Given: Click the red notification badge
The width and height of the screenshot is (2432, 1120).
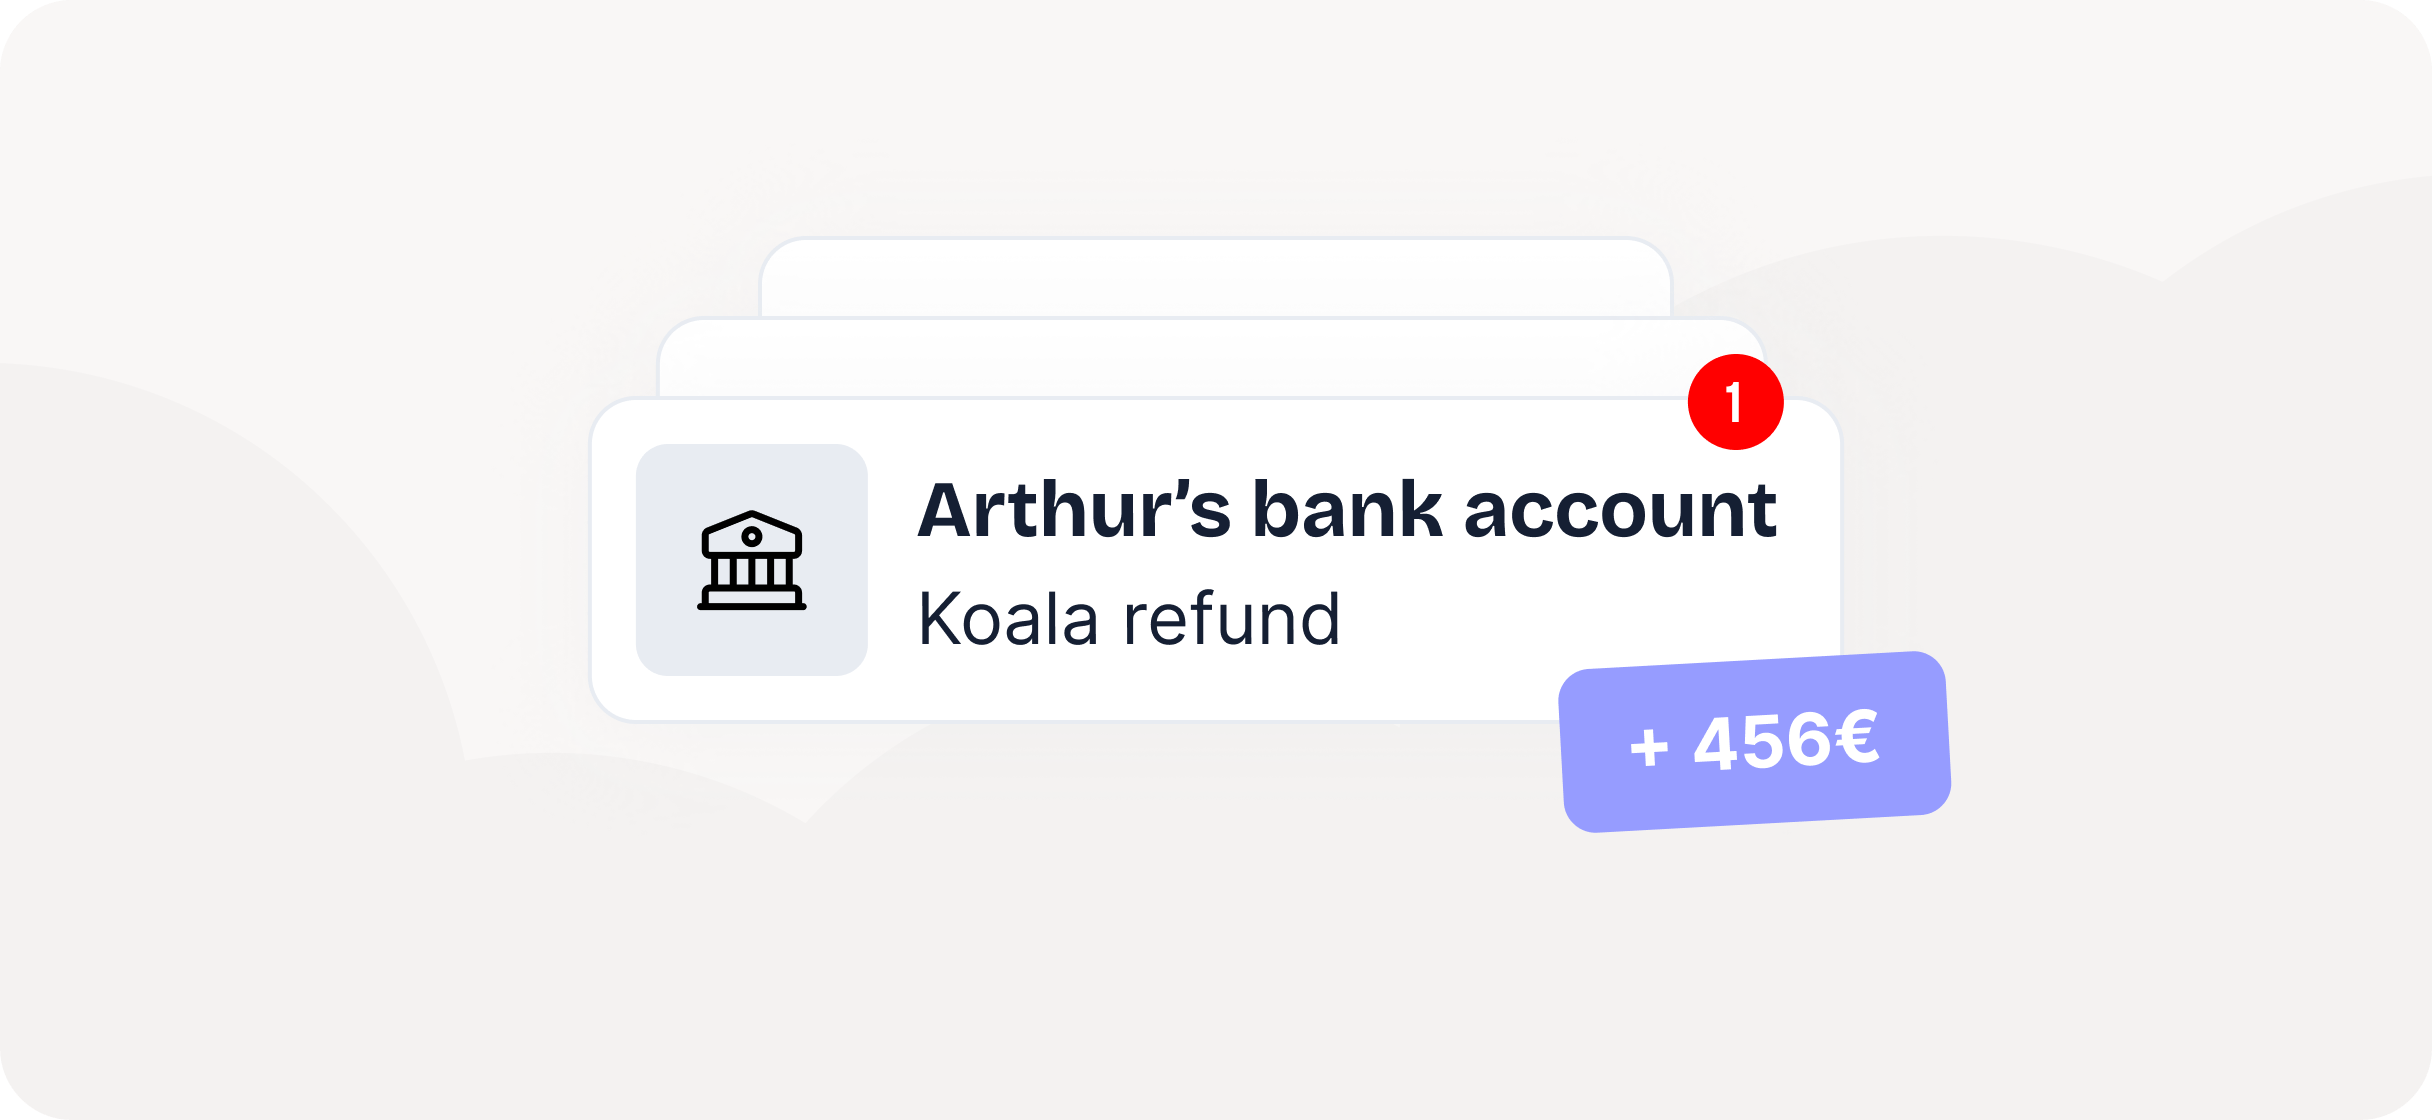Looking at the screenshot, I should [x=1735, y=402].
